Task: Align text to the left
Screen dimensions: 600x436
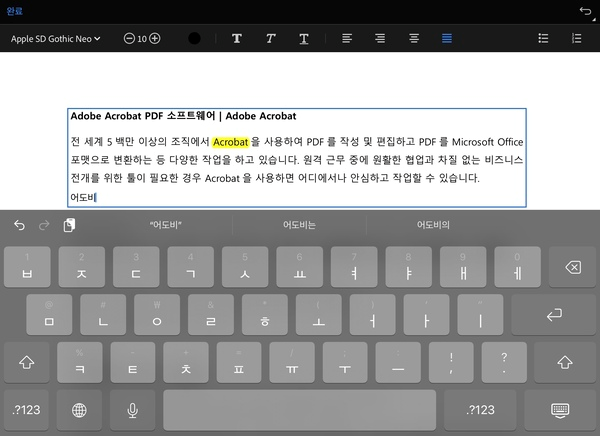Action: [347, 38]
